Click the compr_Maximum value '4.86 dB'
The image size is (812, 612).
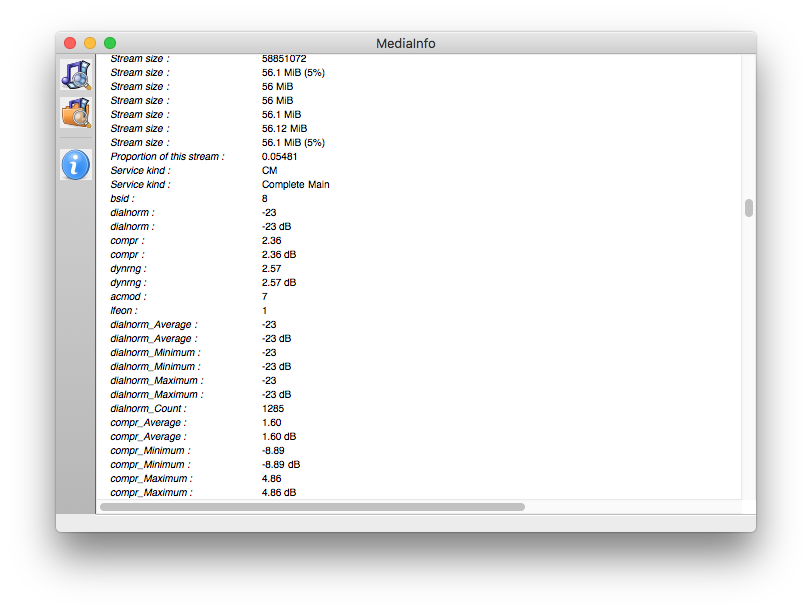279,492
